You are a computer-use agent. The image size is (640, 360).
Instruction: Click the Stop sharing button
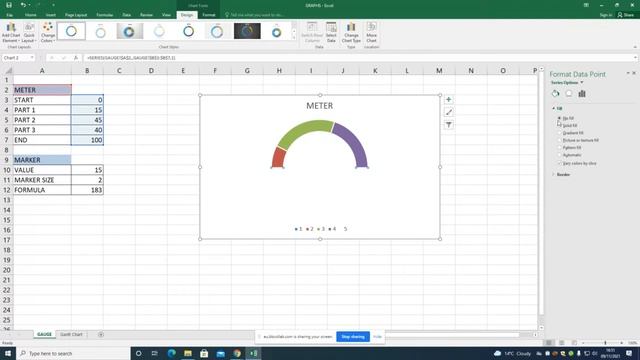click(353, 337)
